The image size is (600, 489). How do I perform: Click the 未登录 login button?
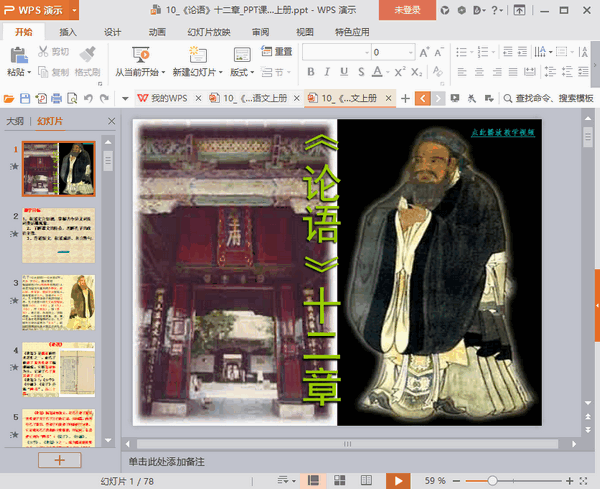(407, 10)
